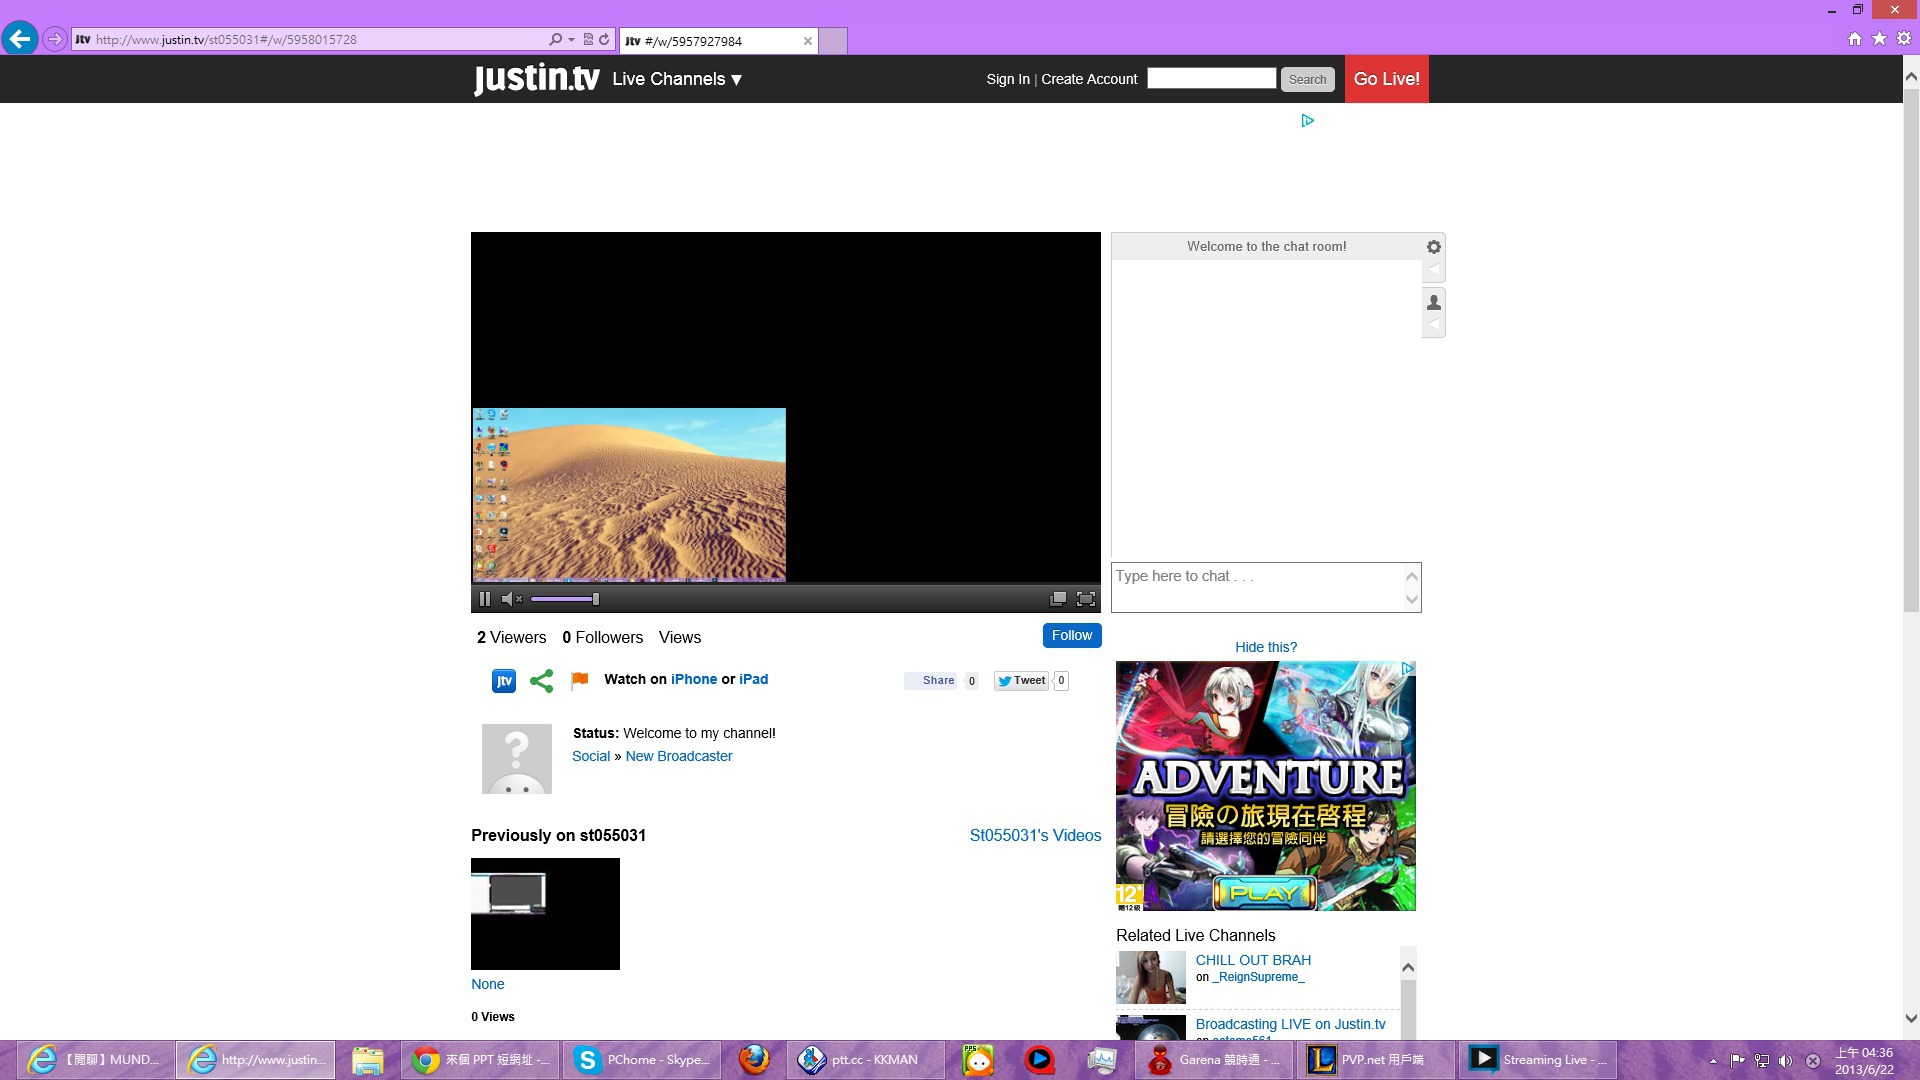Expand the Live Channels dropdown
Image resolution: width=1920 pixels, height=1080 pixels.
click(677, 79)
